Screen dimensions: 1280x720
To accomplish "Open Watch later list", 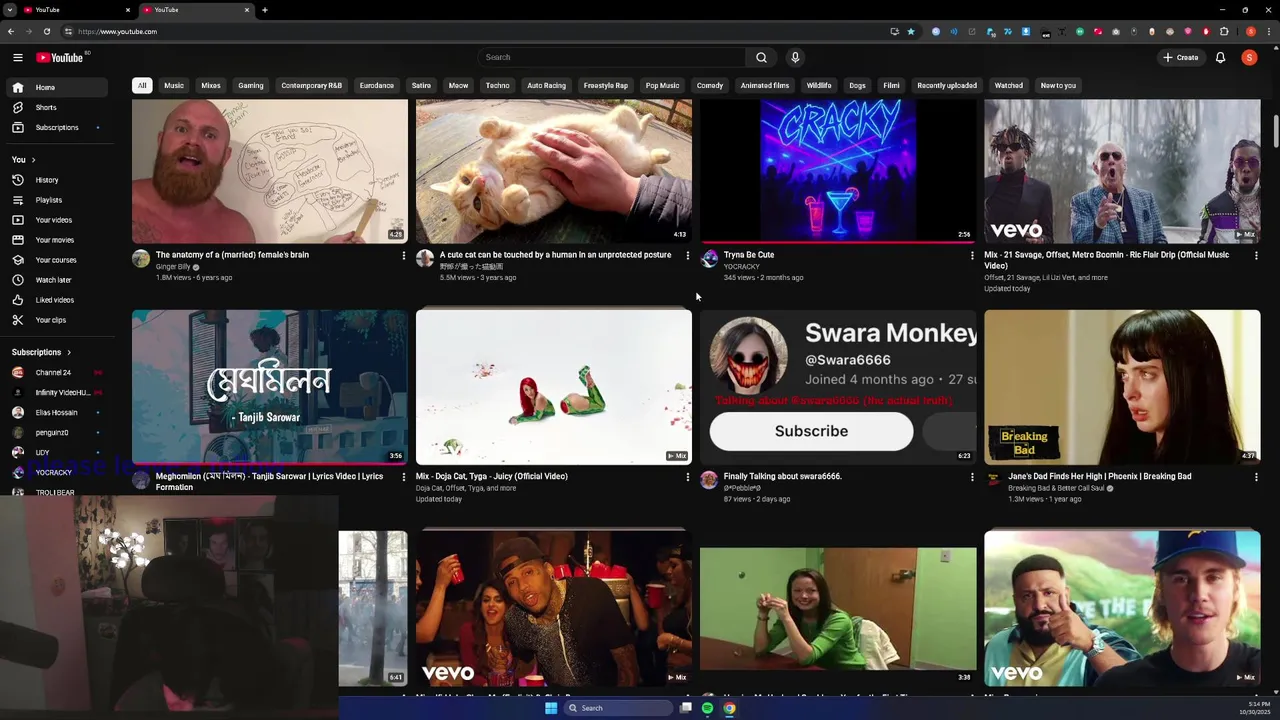I will tap(57, 280).
